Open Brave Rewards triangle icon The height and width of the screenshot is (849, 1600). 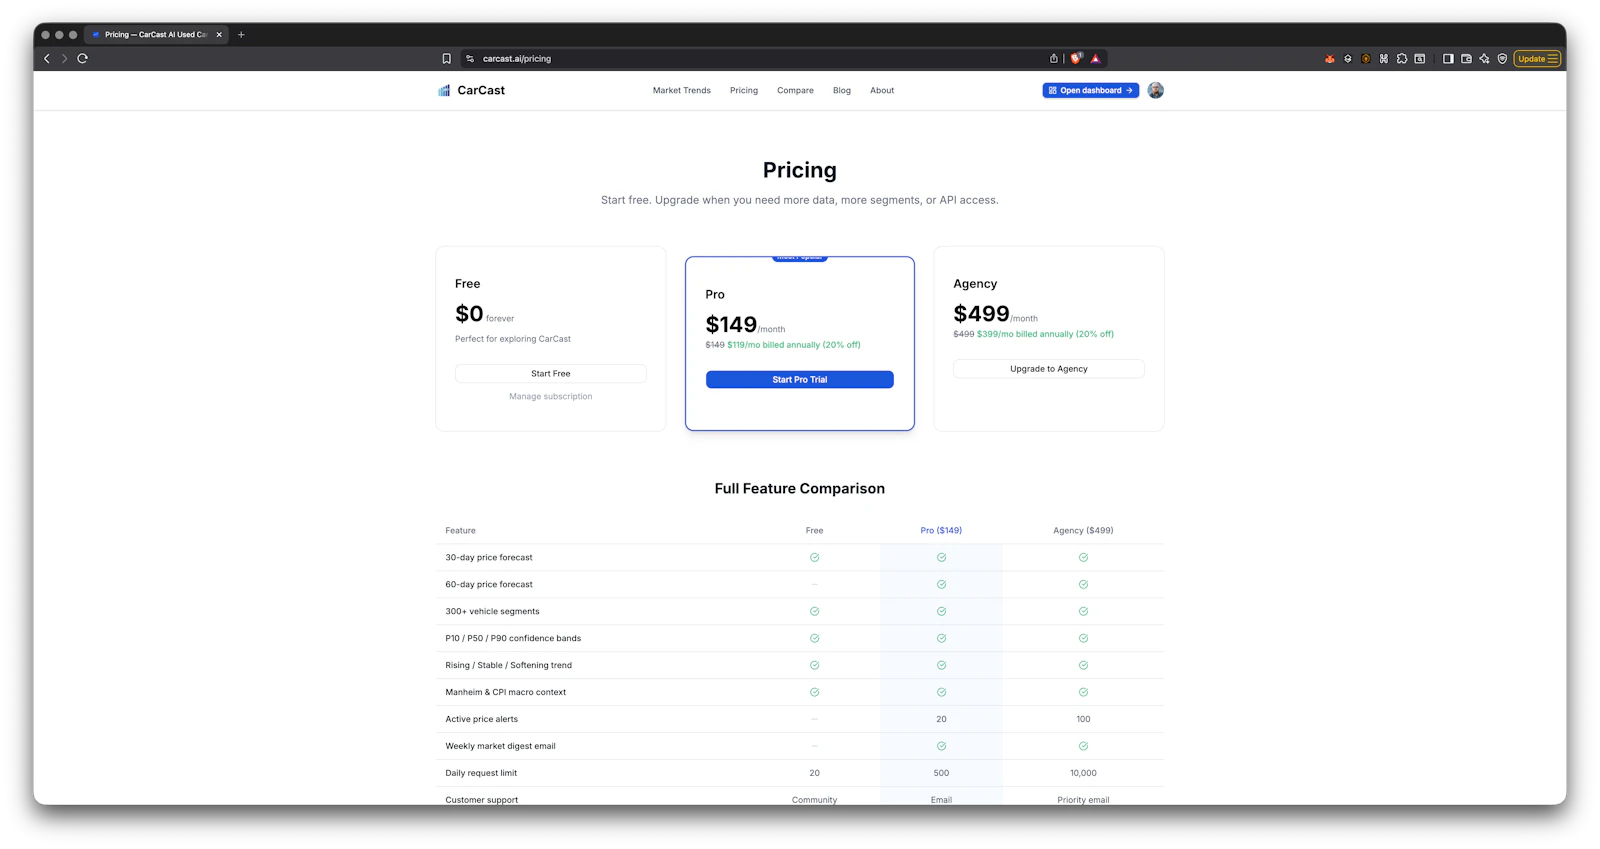click(x=1095, y=58)
